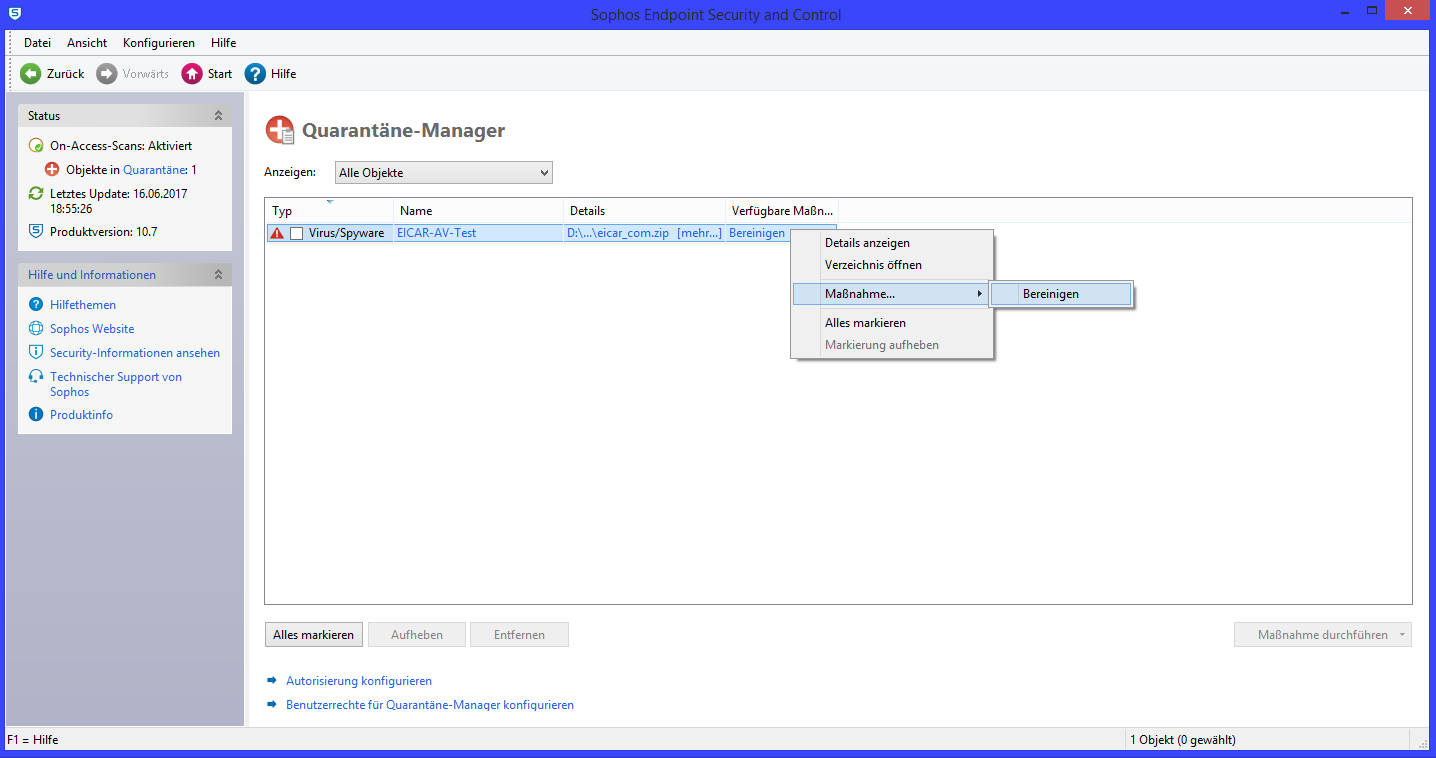The width and height of the screenshot is (1436, 758).
Task: Click the Sophos shield icon in the title bar
Action: pyautogui.click(x=15, y=14)
